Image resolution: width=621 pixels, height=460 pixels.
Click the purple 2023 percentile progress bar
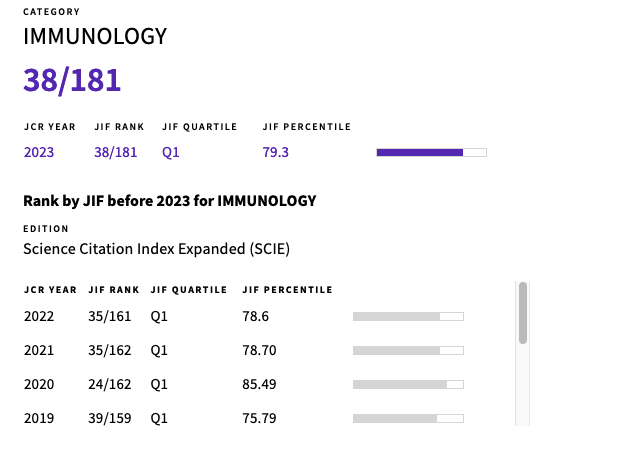point(432,153)
